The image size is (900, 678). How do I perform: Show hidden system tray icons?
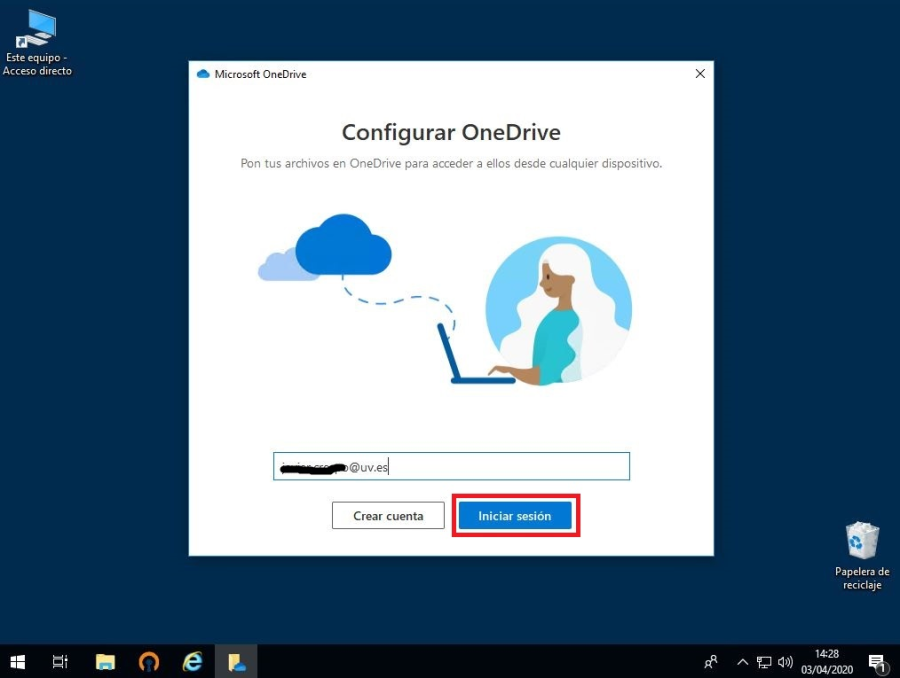(742, 662)
